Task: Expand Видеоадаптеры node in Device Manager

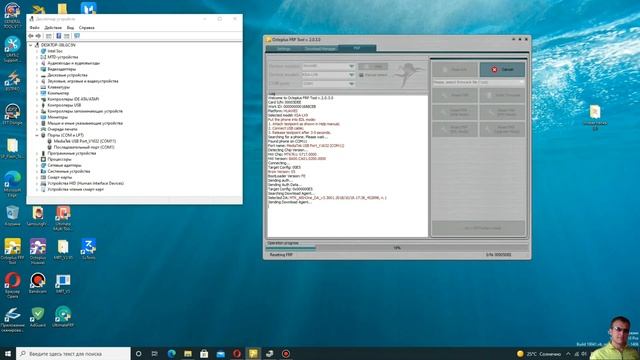Action: click(37, 69)
